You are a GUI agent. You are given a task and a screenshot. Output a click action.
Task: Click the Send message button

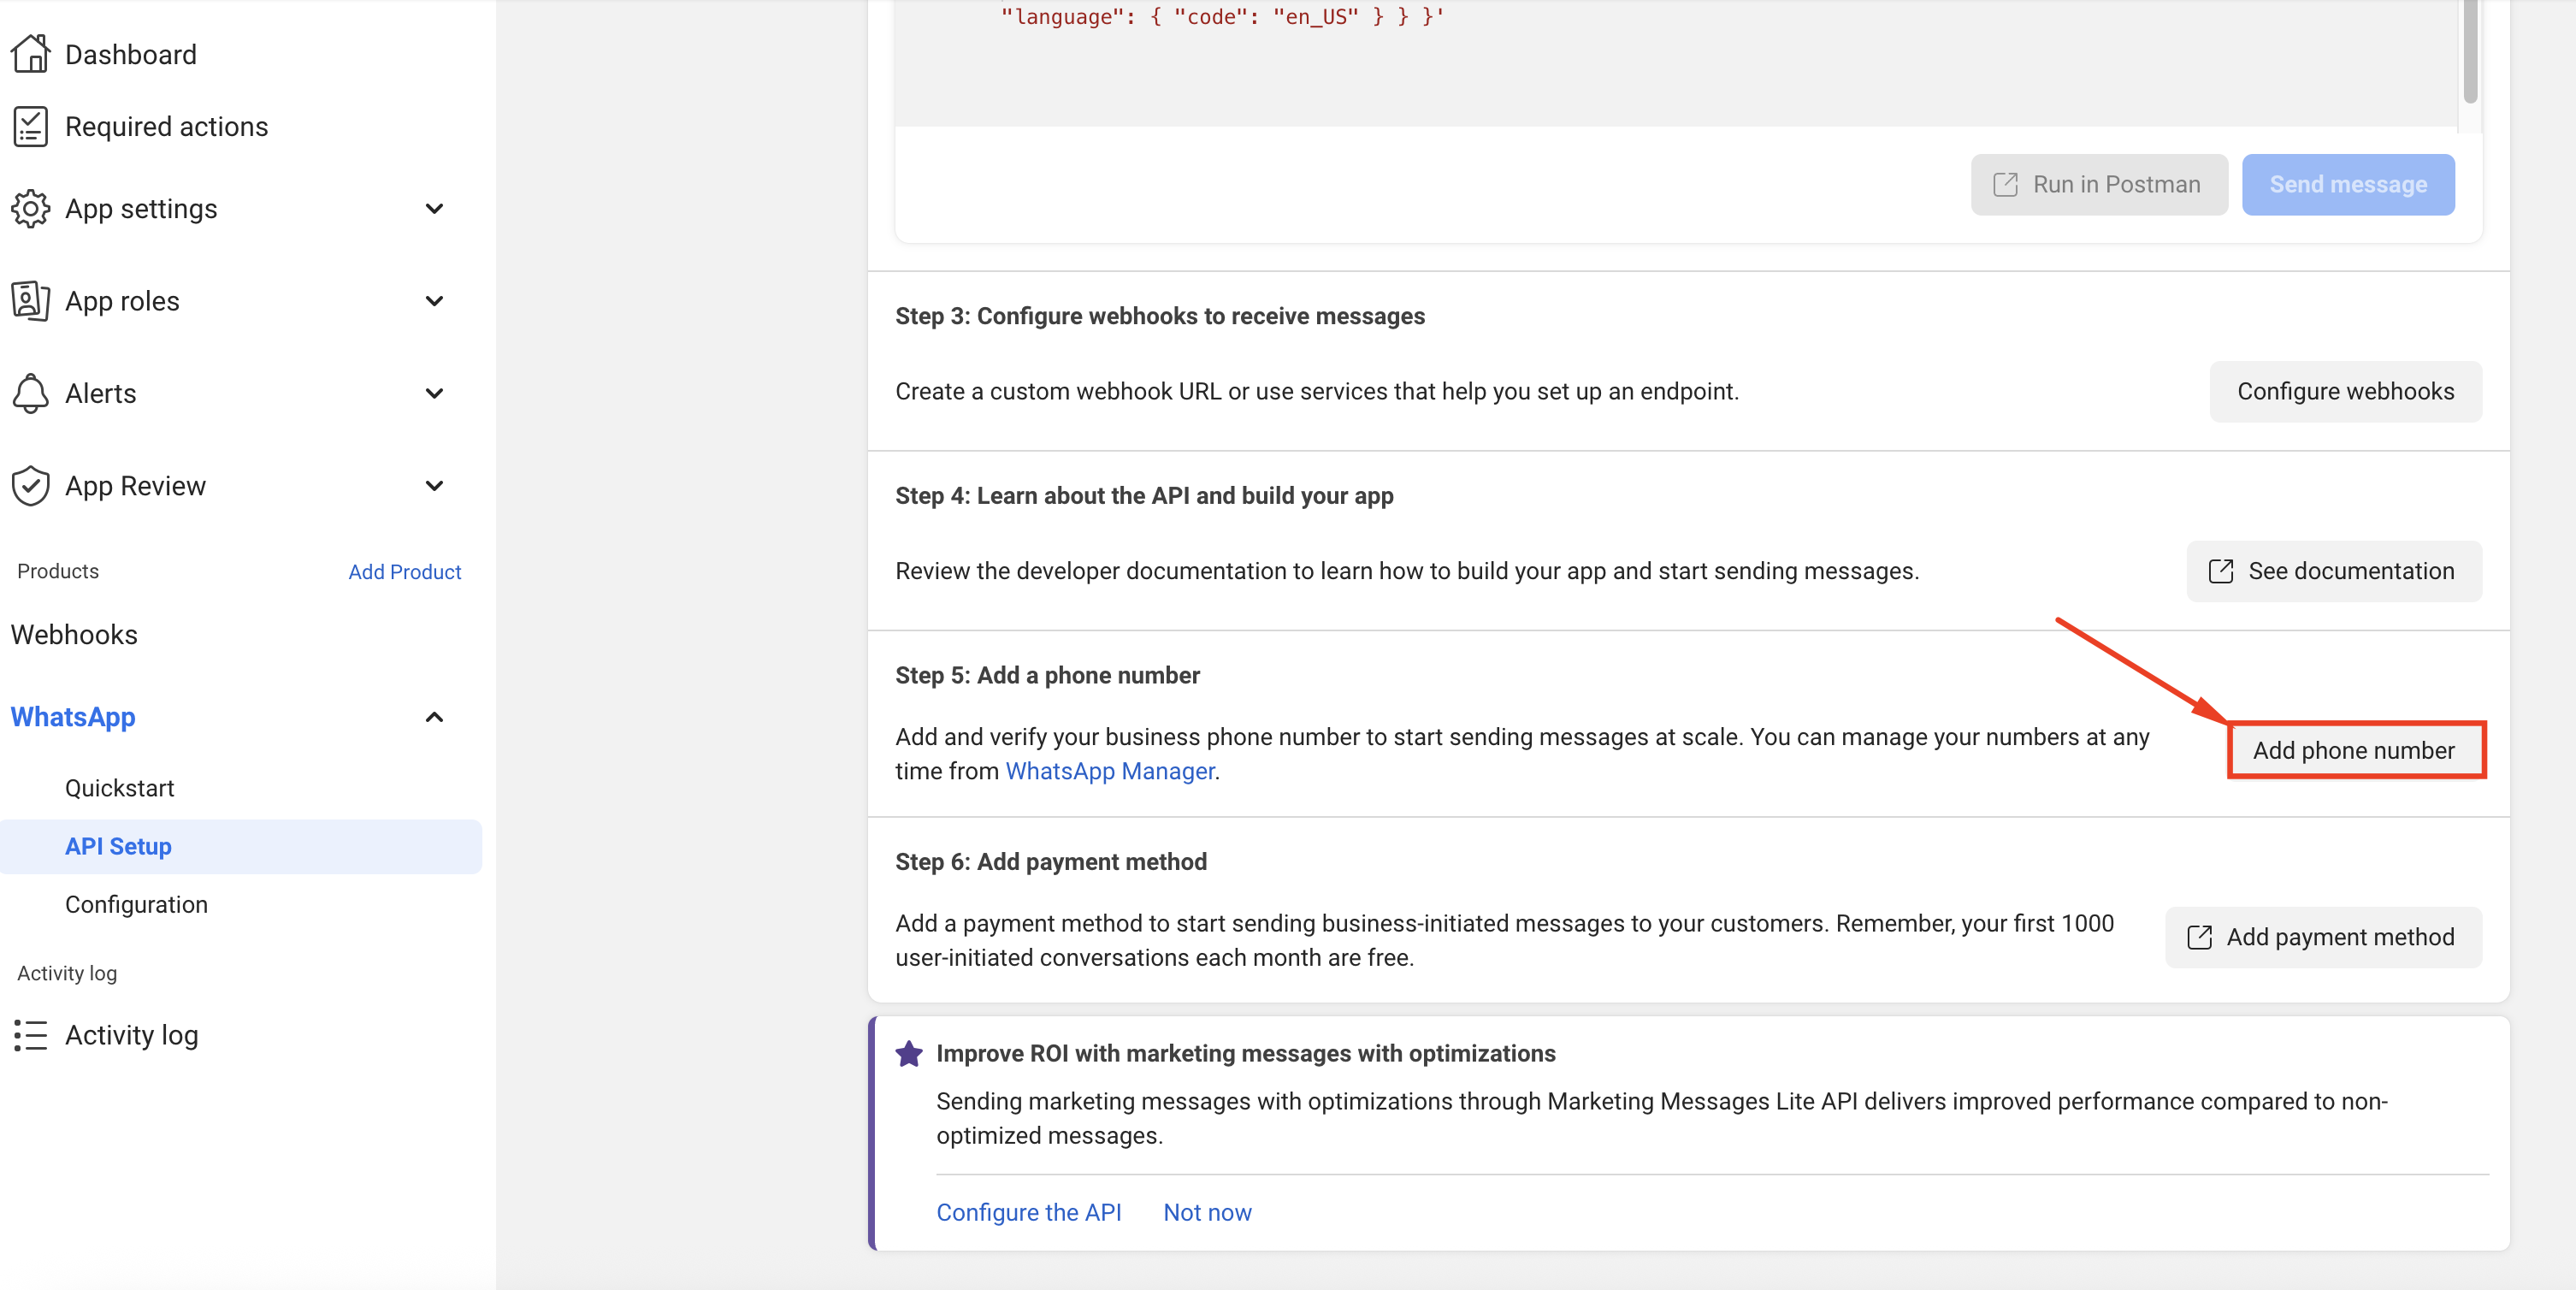pyautogui.click(x=2347, y=185)
